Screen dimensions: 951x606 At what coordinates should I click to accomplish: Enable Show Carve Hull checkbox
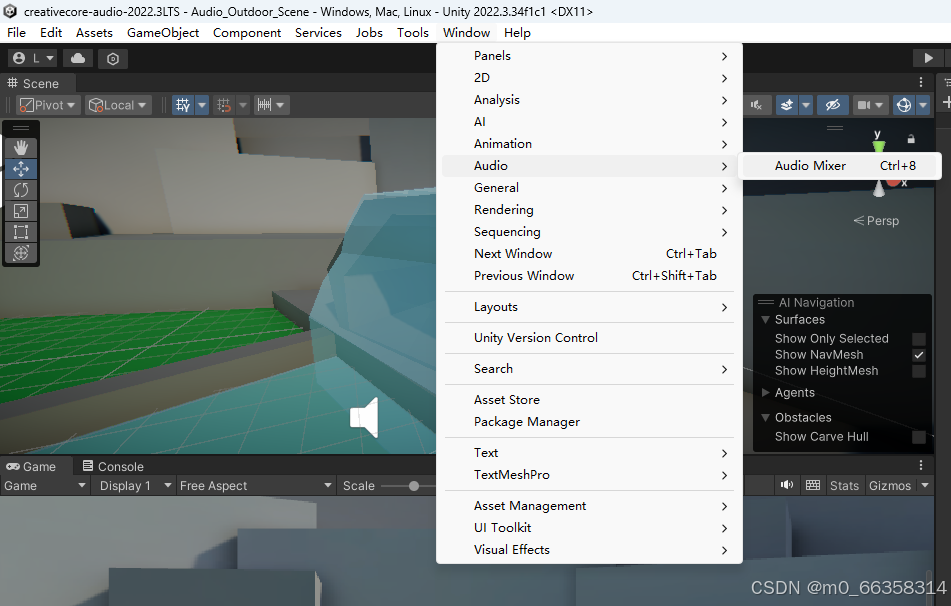[x=919, y=437]
